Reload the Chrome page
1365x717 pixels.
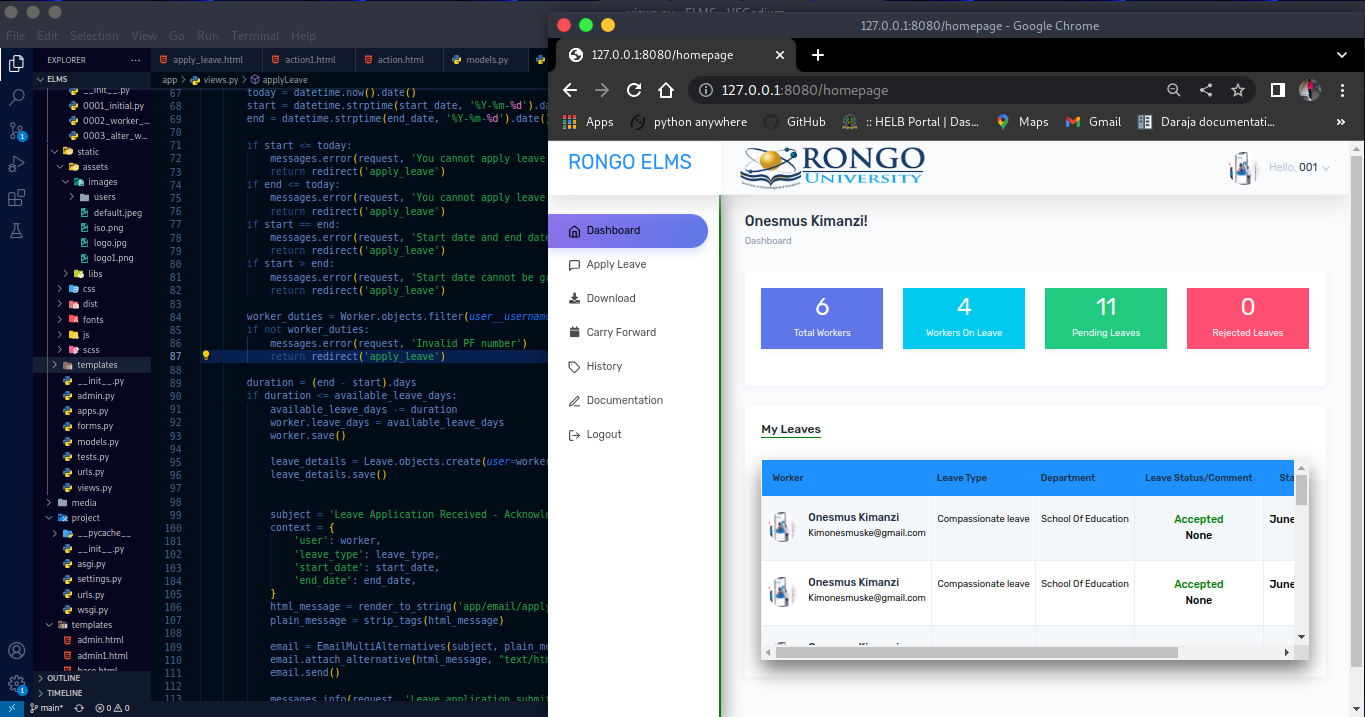(x=633, y=90)
